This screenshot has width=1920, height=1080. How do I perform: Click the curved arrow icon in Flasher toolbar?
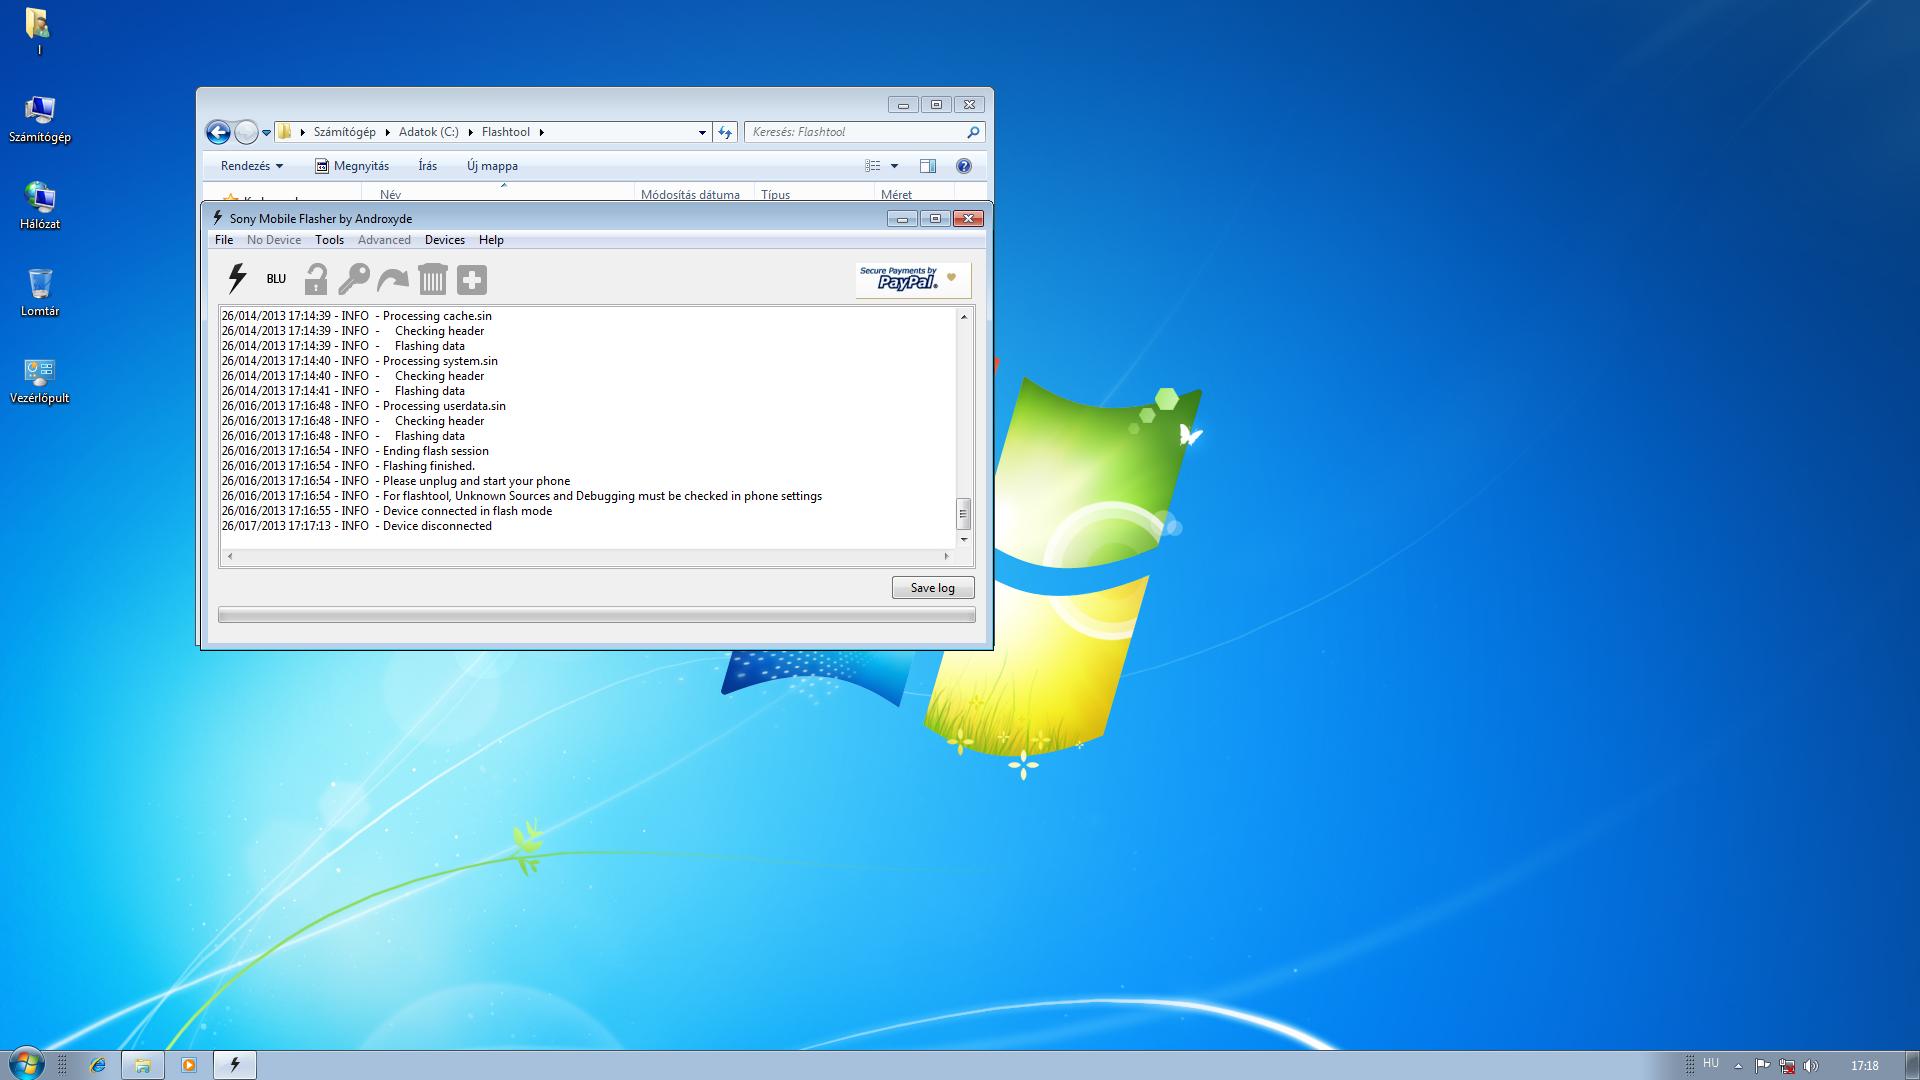click(393, 280)
